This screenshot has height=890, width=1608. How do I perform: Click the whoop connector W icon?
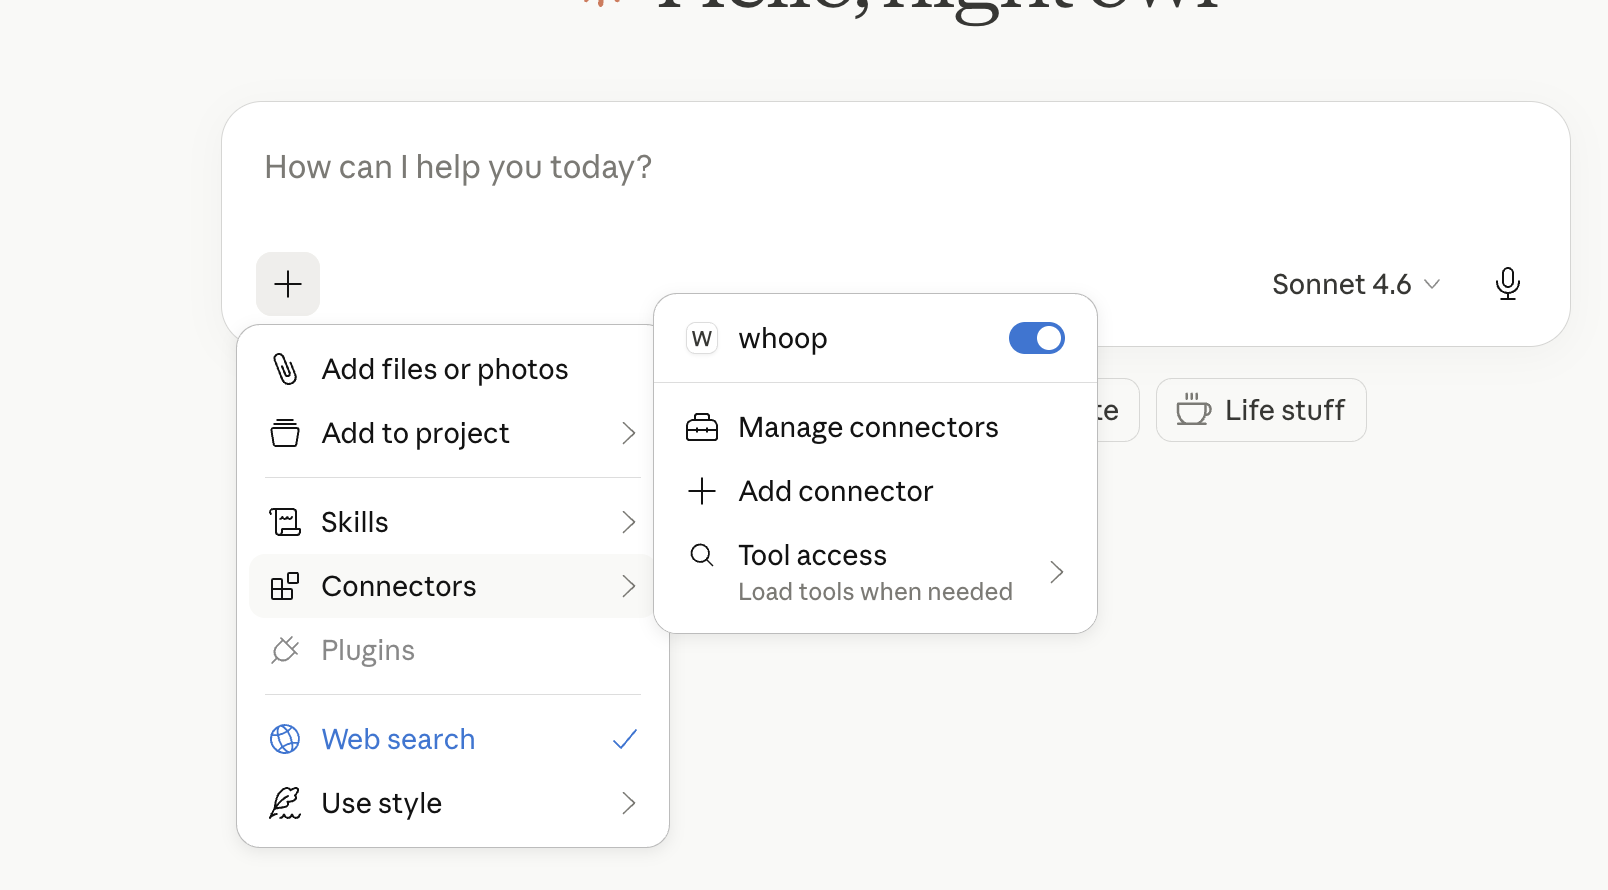click(702, 339)
